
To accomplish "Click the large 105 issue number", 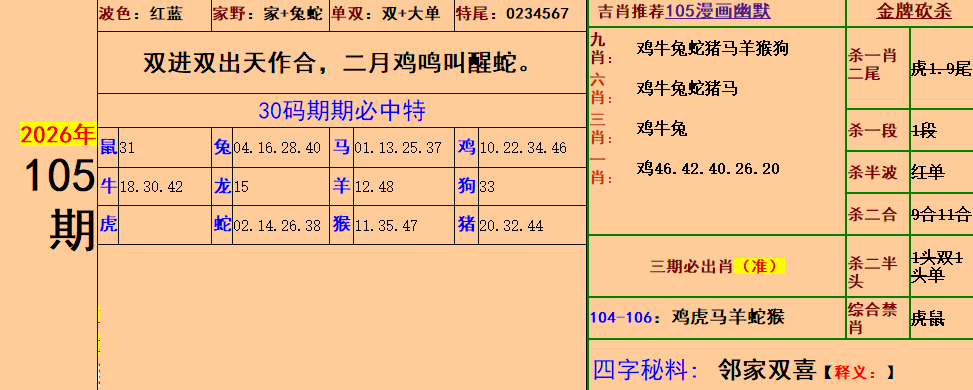I will [60, 176].
